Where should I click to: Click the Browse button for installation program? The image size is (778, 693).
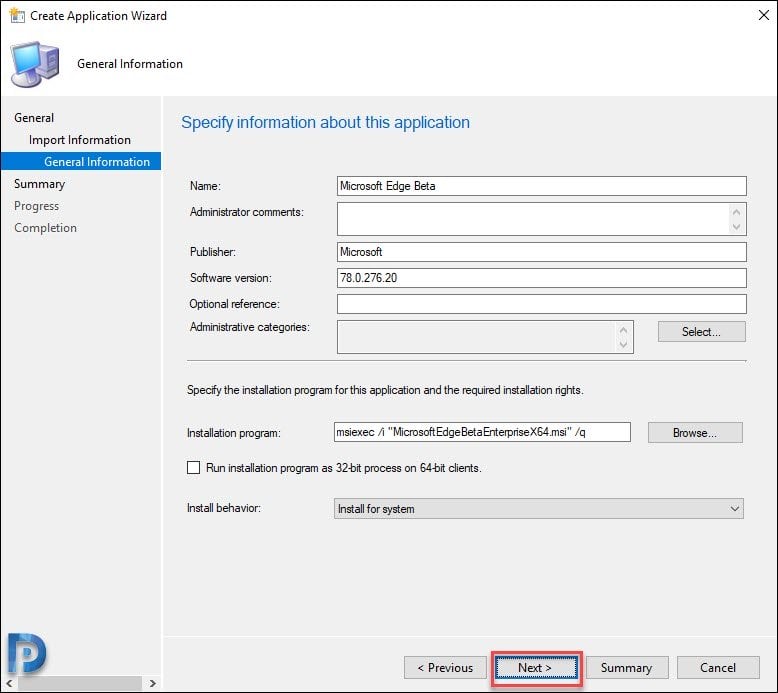pyautogui.click(x=695, y=433)
